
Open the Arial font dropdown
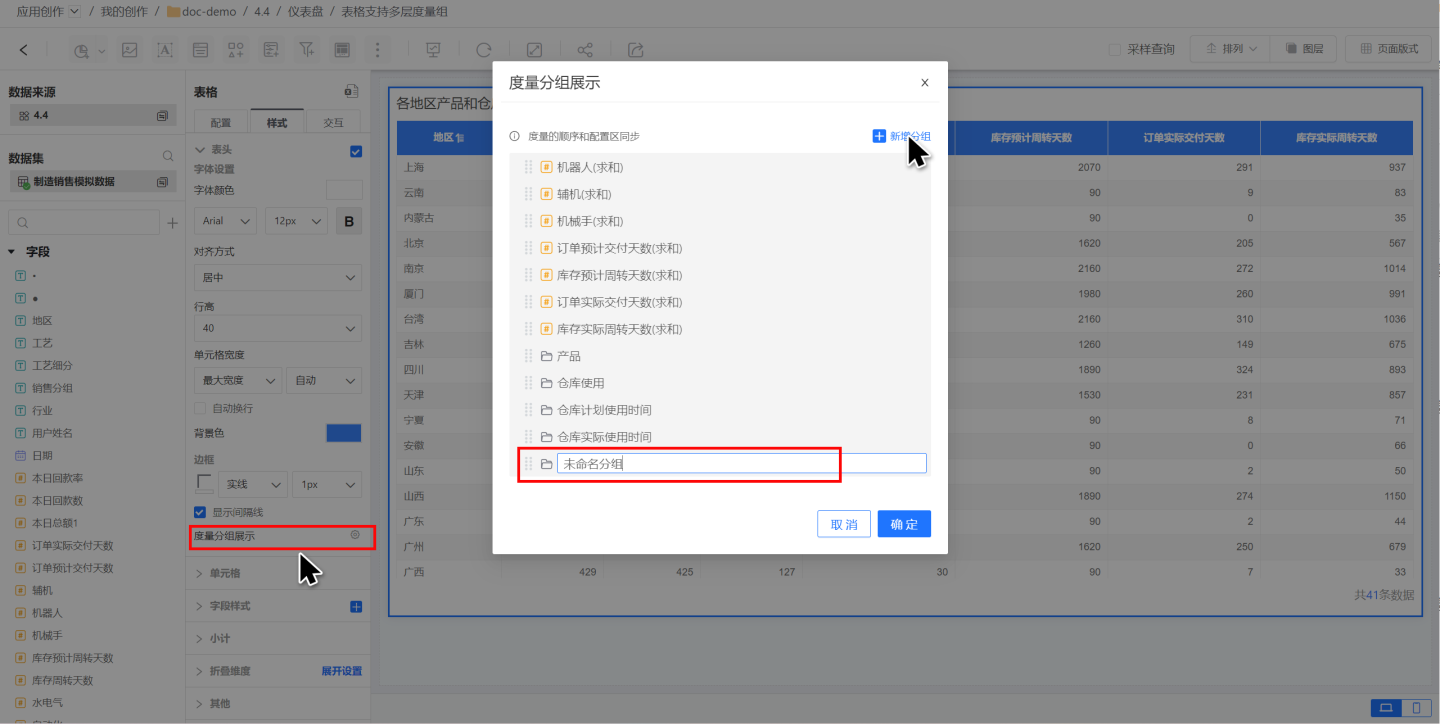tap(225, 221)
